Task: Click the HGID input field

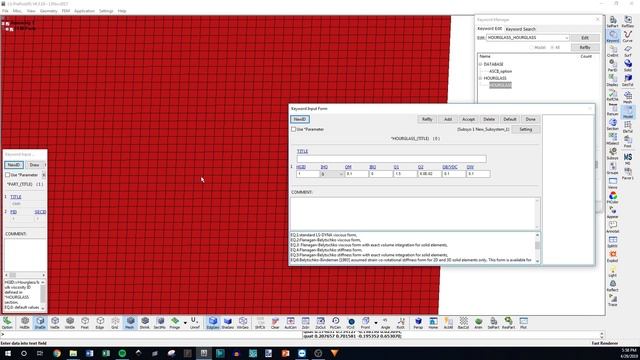Action: tap(308, 174)
